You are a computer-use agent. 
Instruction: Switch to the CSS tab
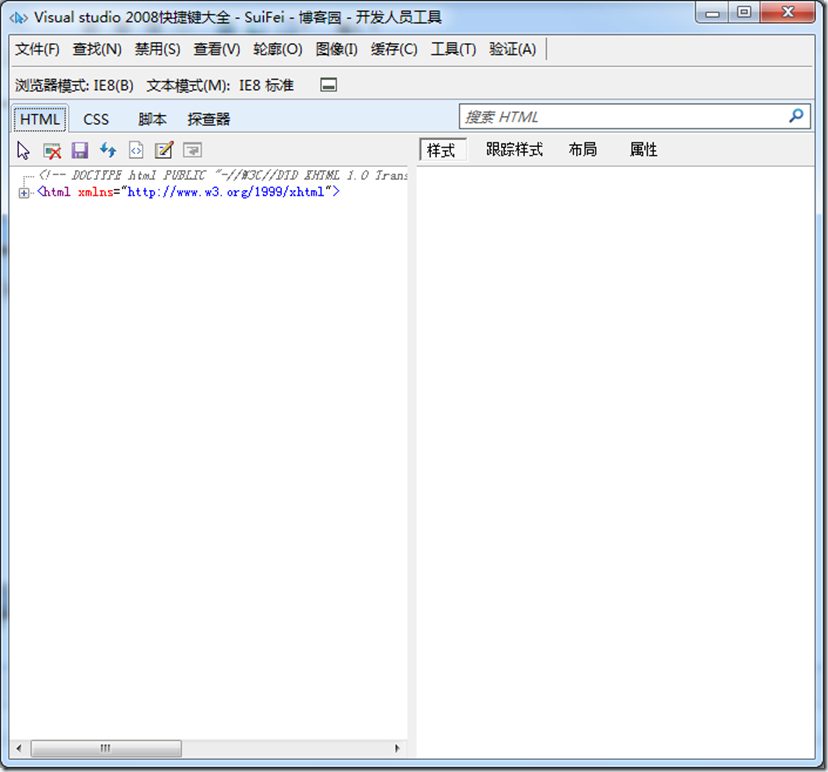point(96,119)
